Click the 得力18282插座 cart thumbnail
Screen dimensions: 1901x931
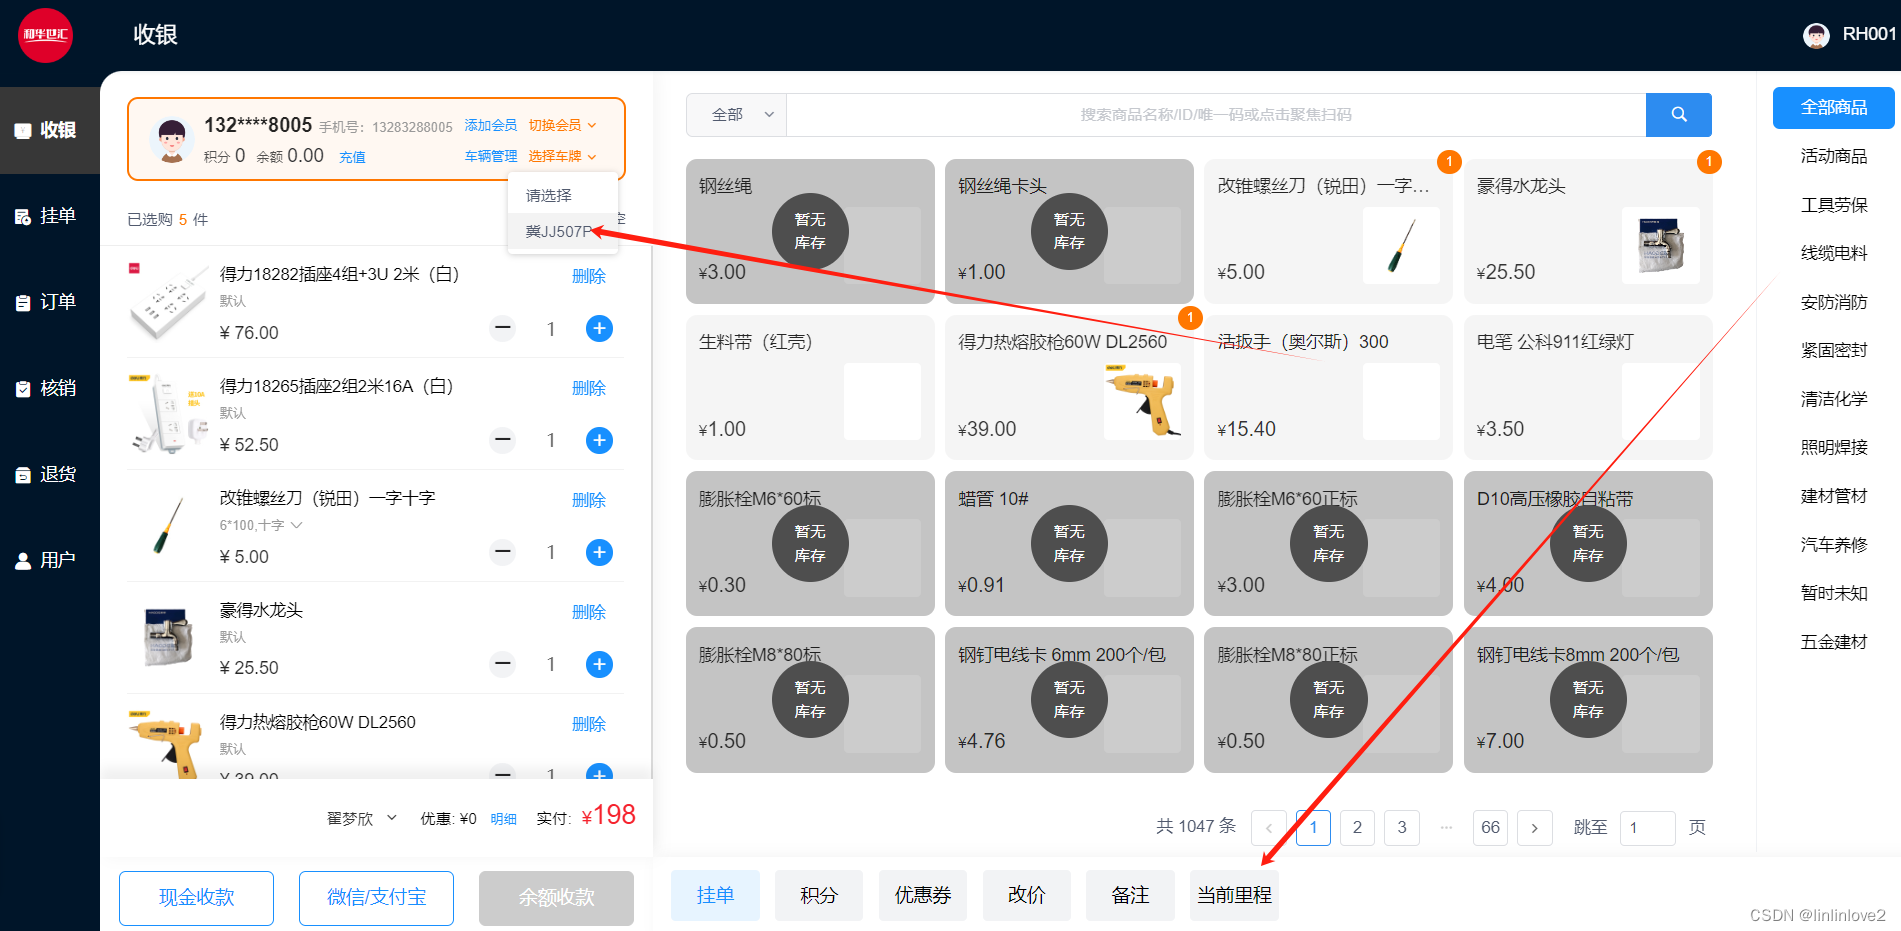(x=168, y=302)
